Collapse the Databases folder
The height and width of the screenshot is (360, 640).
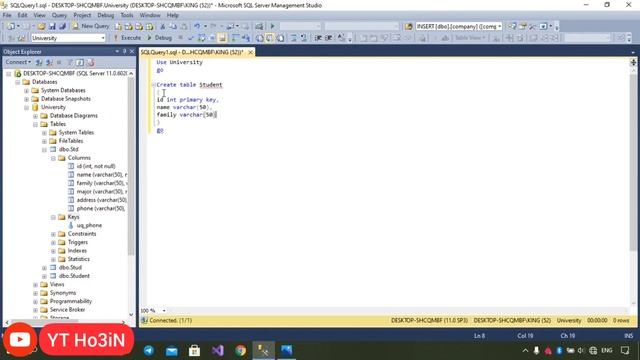pos(18,82)
